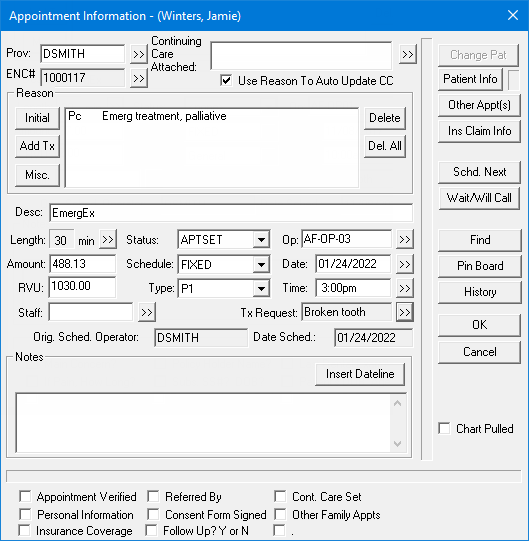Click the >> button next to Op field
The width and height of the screenshot is (529, 541).
coord(405,239)
